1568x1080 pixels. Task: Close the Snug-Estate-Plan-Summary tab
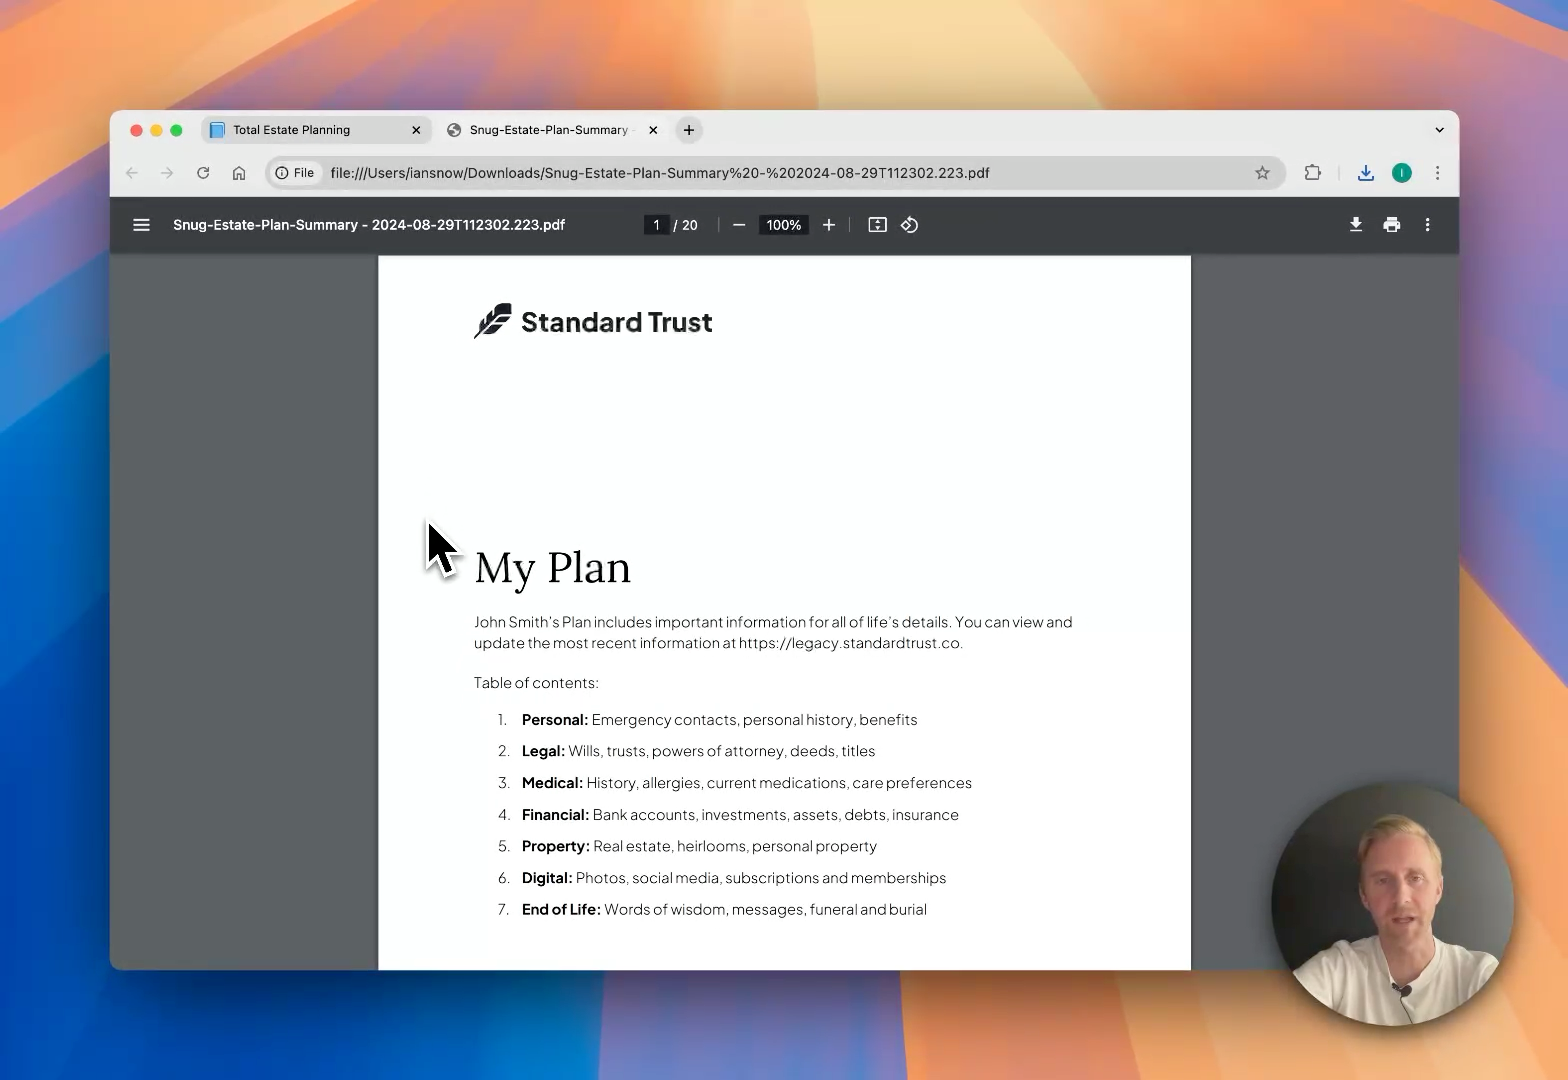[653, 130]
